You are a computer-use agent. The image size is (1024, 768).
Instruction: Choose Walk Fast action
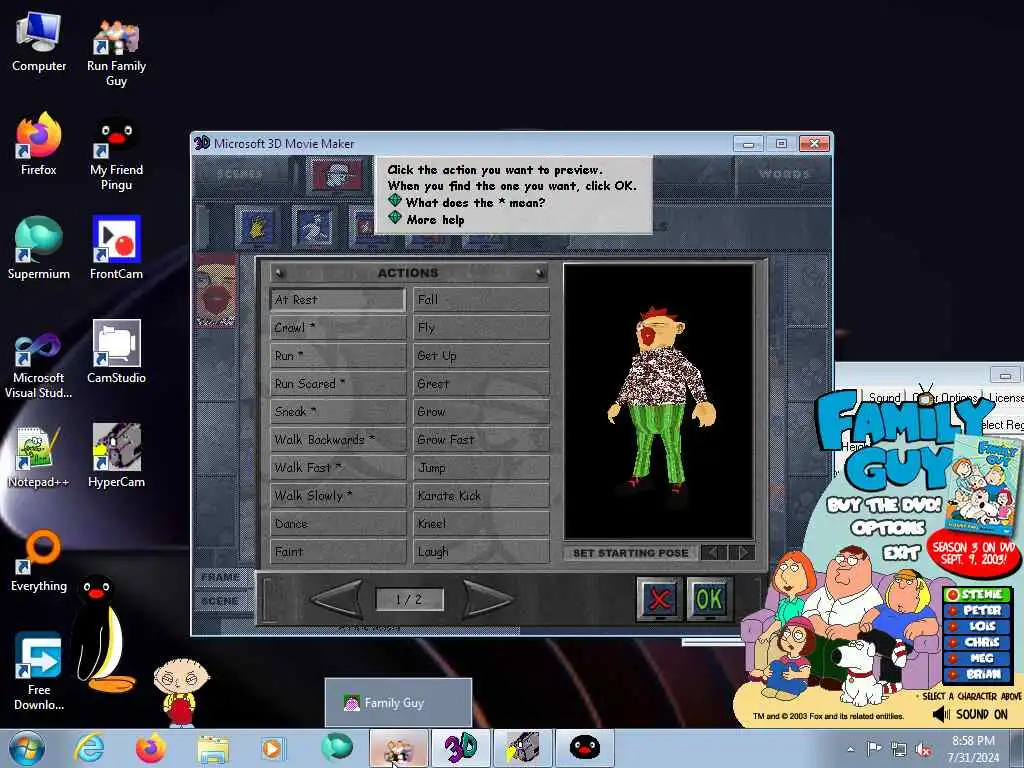[x=338, y=468]
